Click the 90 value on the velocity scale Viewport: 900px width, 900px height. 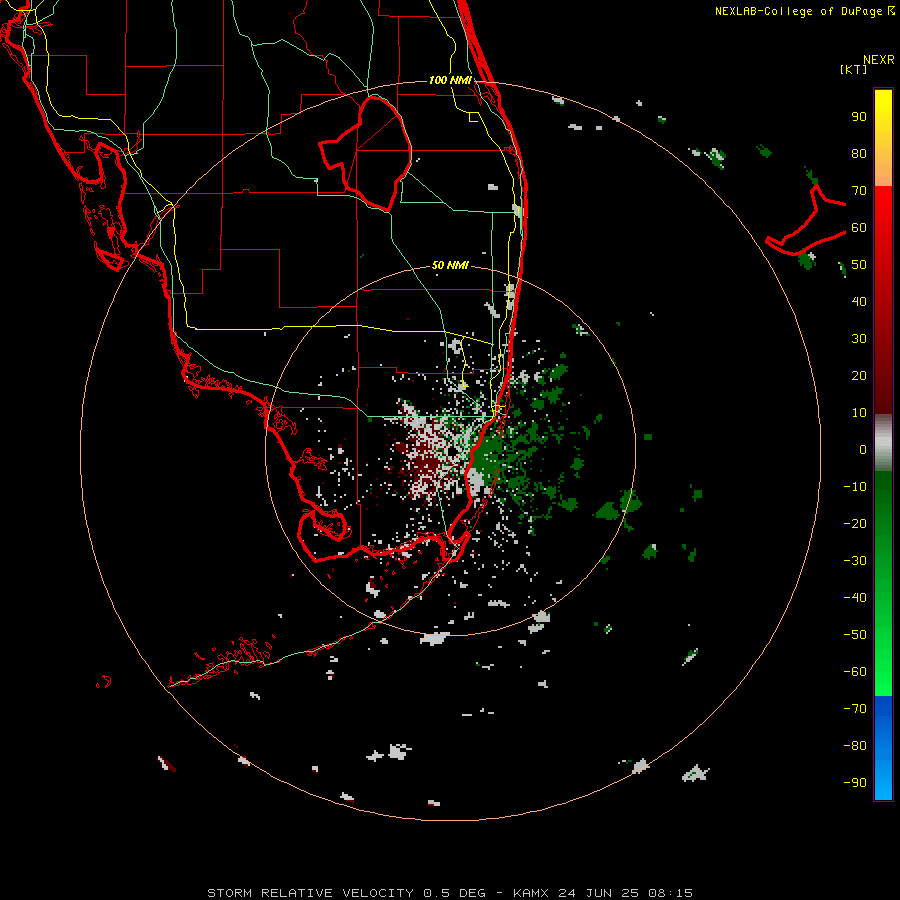[x=859, y=117]
